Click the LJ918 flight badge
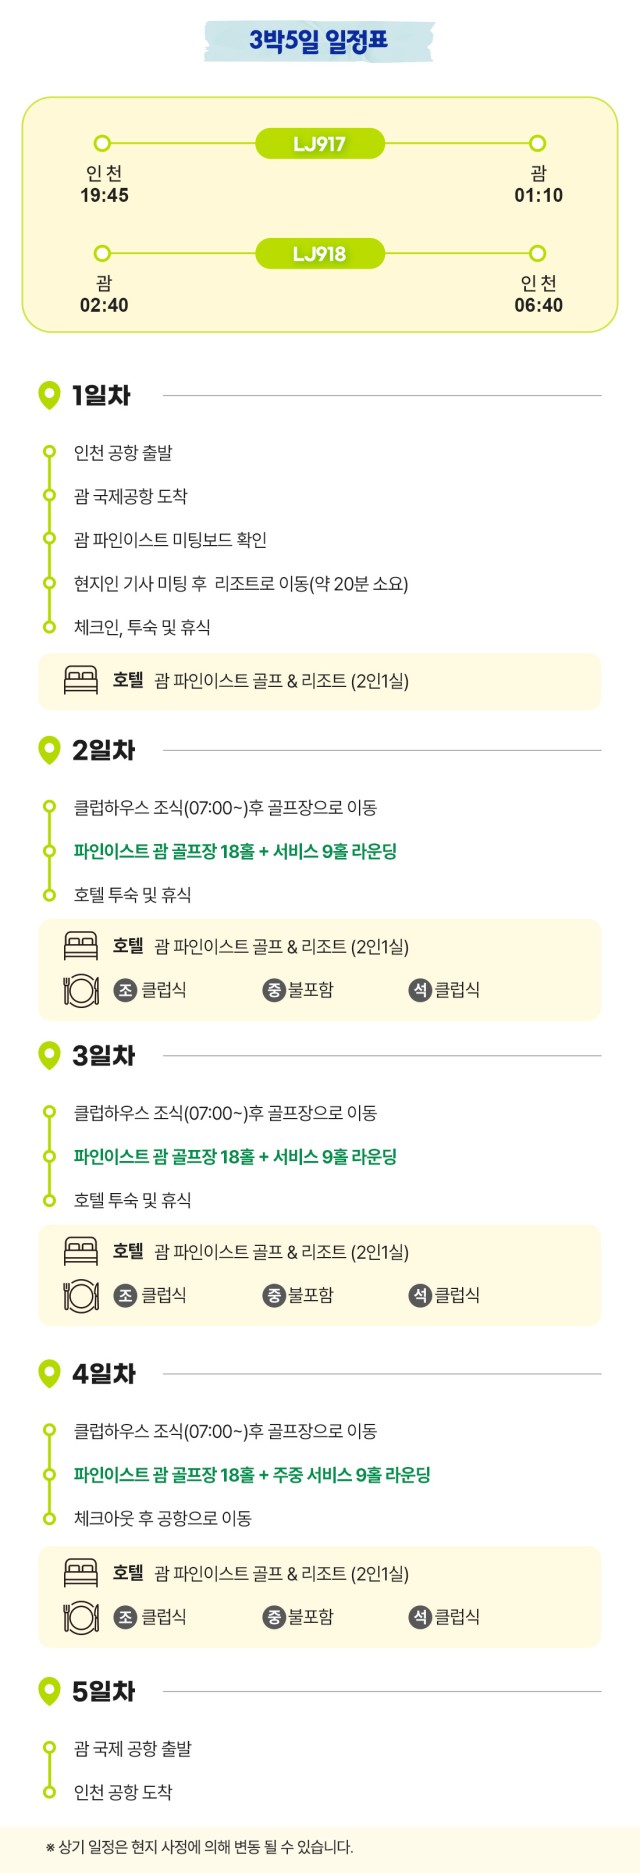 tap(320, 254)
